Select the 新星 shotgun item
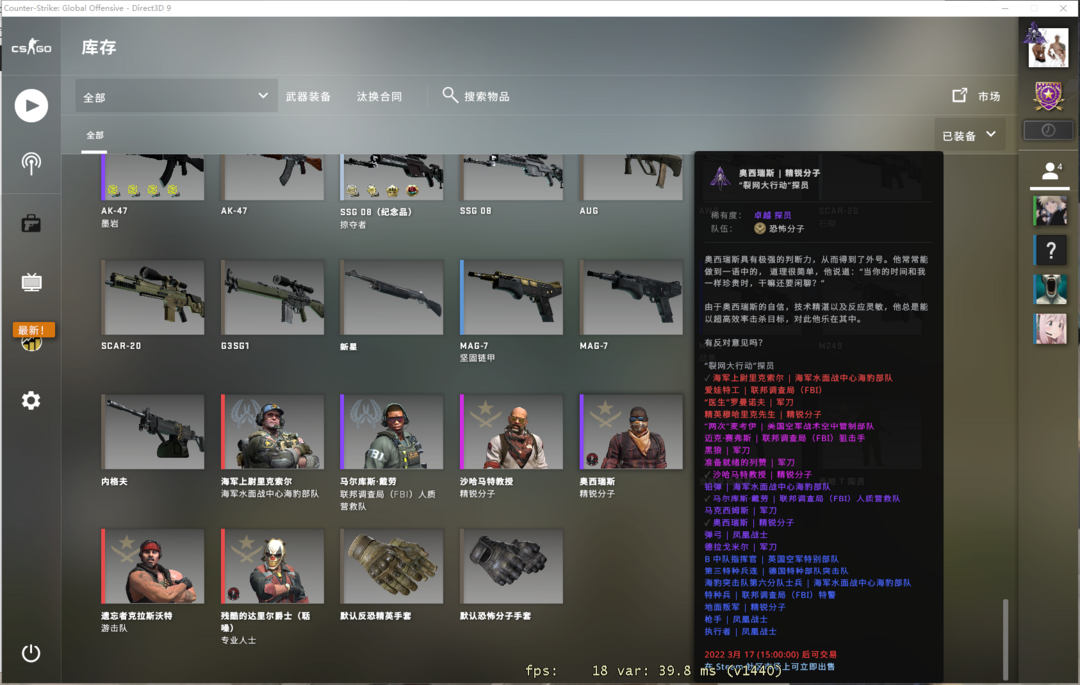 (x=392, y=297)
